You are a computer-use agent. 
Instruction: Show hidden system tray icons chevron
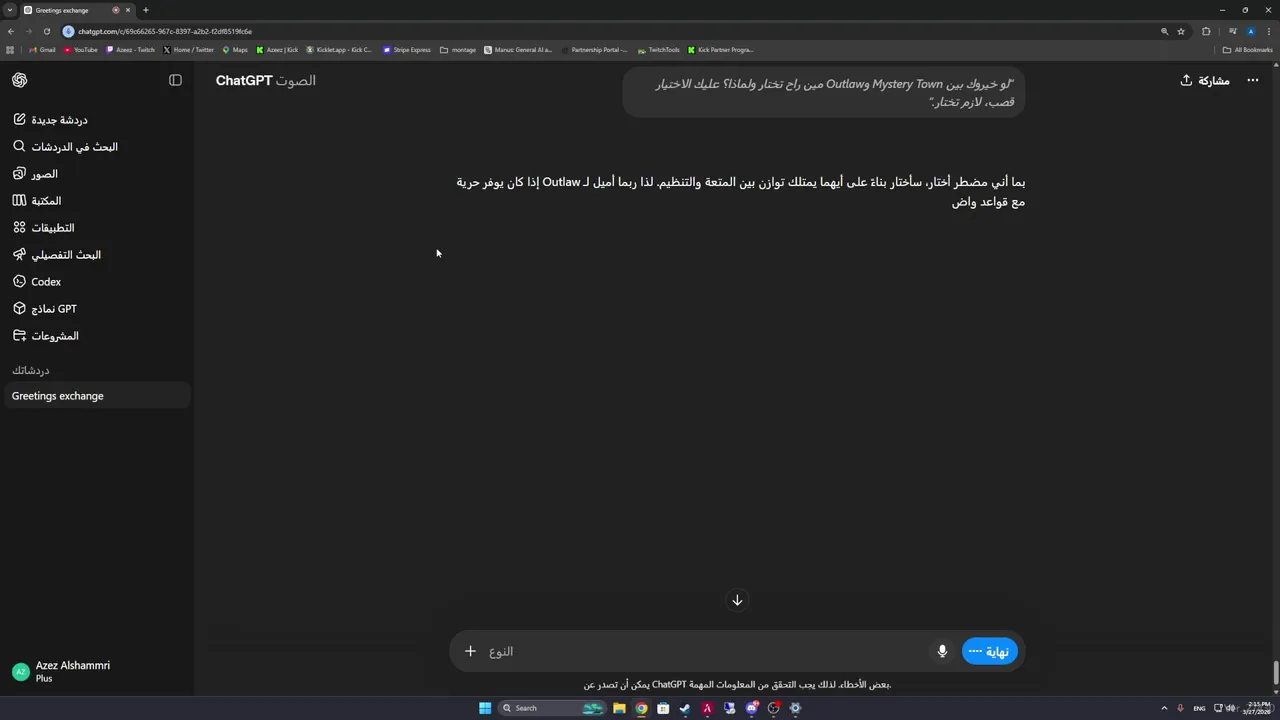pos(1164,708)
